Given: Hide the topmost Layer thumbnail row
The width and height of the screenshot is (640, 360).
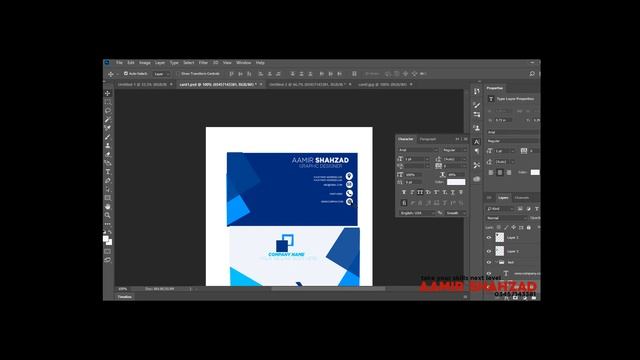Looking at the screenshot, I should [x=489, y=238].
